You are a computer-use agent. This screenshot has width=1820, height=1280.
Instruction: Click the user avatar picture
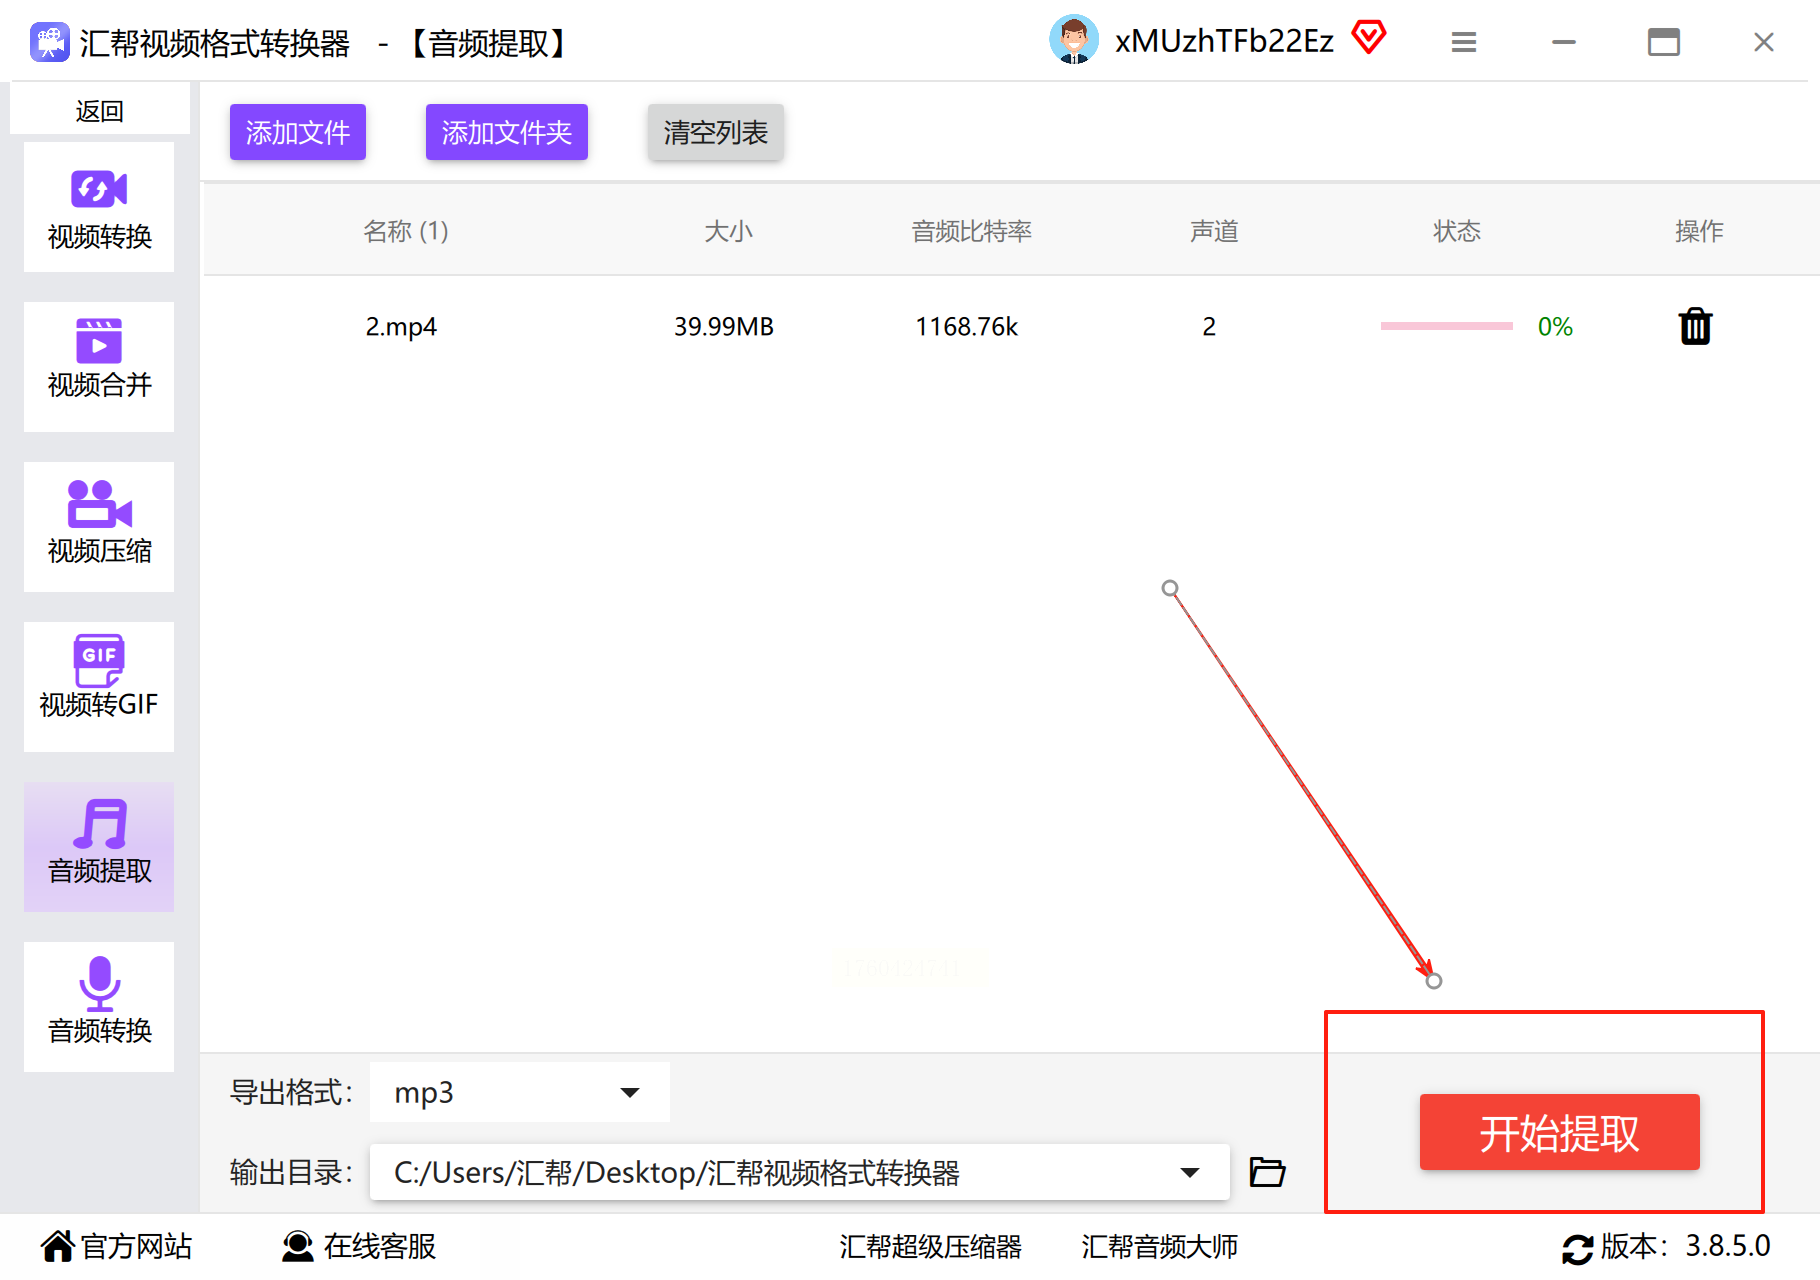[1074, 40]
